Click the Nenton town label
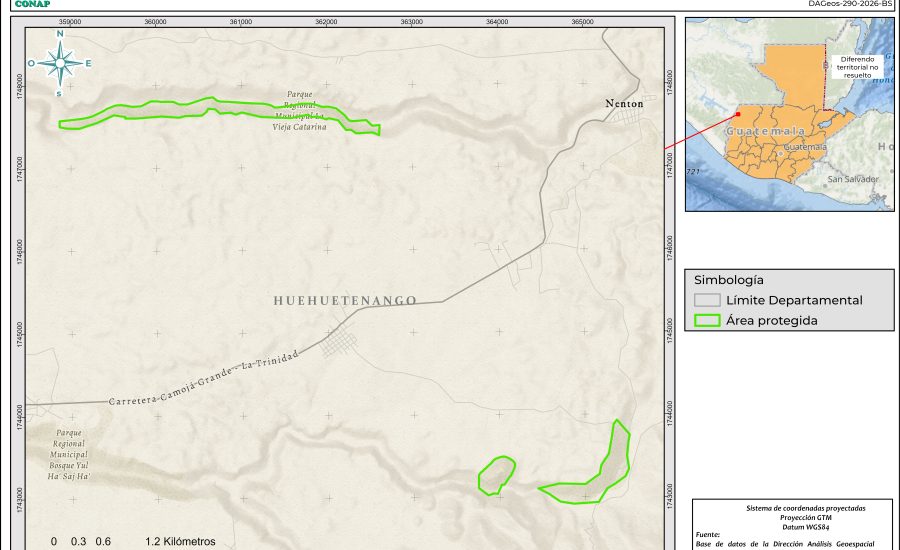The width and height of the screenshot is (900, 550). [624, 103]
